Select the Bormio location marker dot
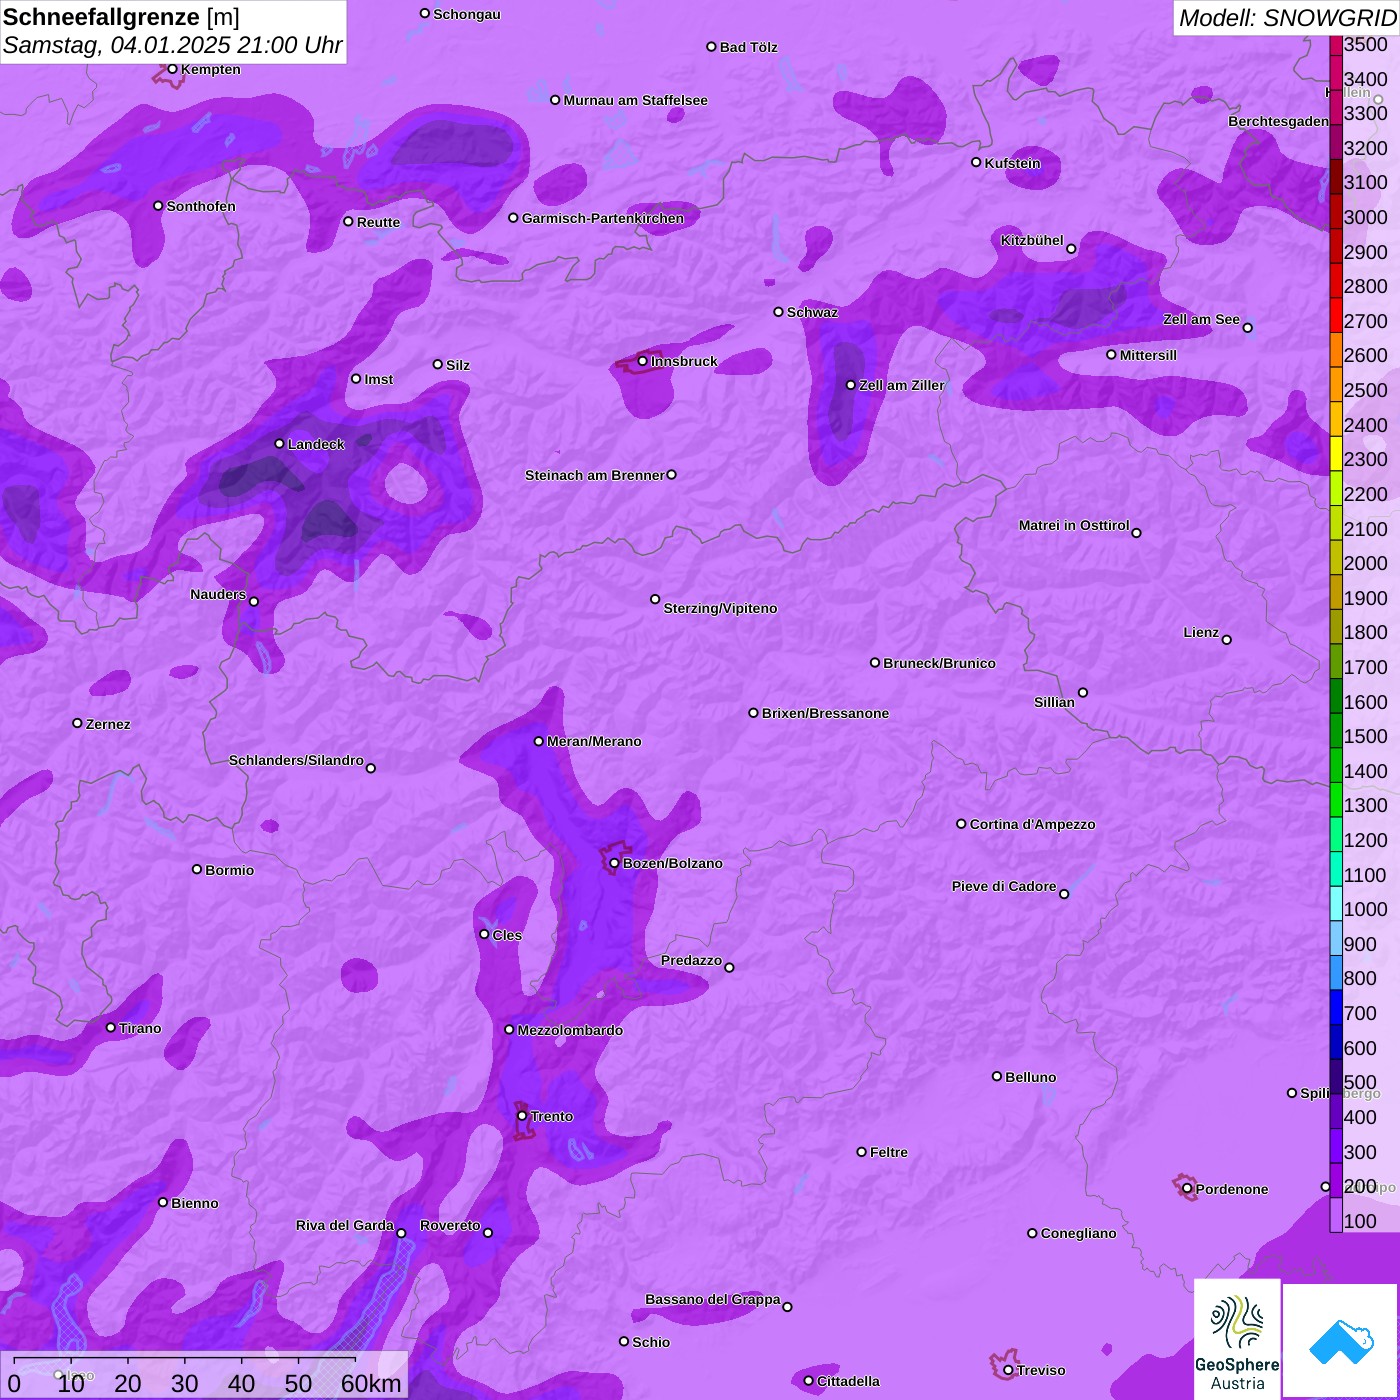Viewport: 1400px width, 1400px height. tap(197, 869)
